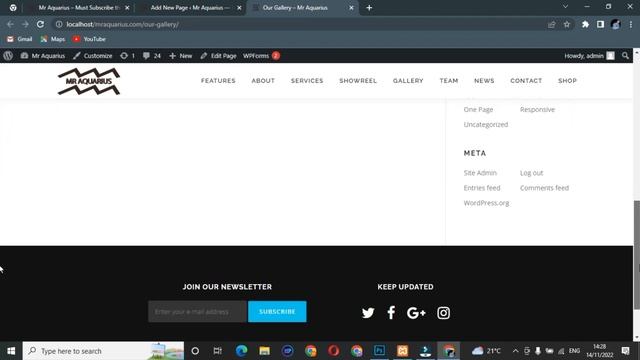Open Windows Start menu
This screenshot has height=360, width=640.
click(11, 351)
